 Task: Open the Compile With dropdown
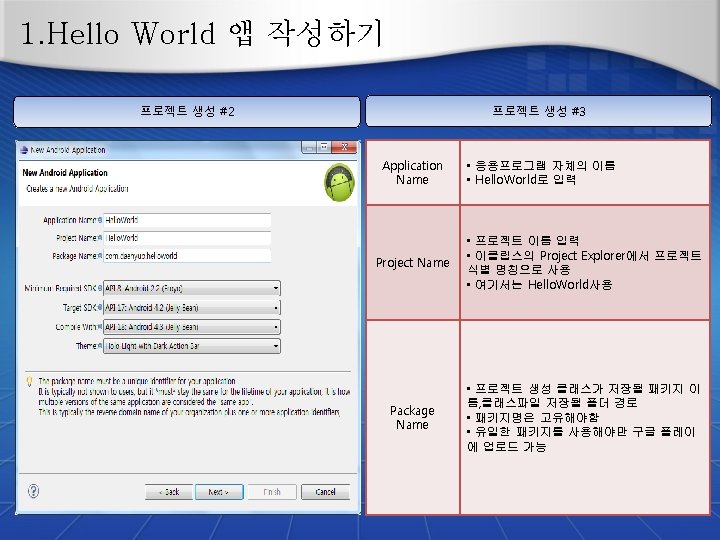191,327
